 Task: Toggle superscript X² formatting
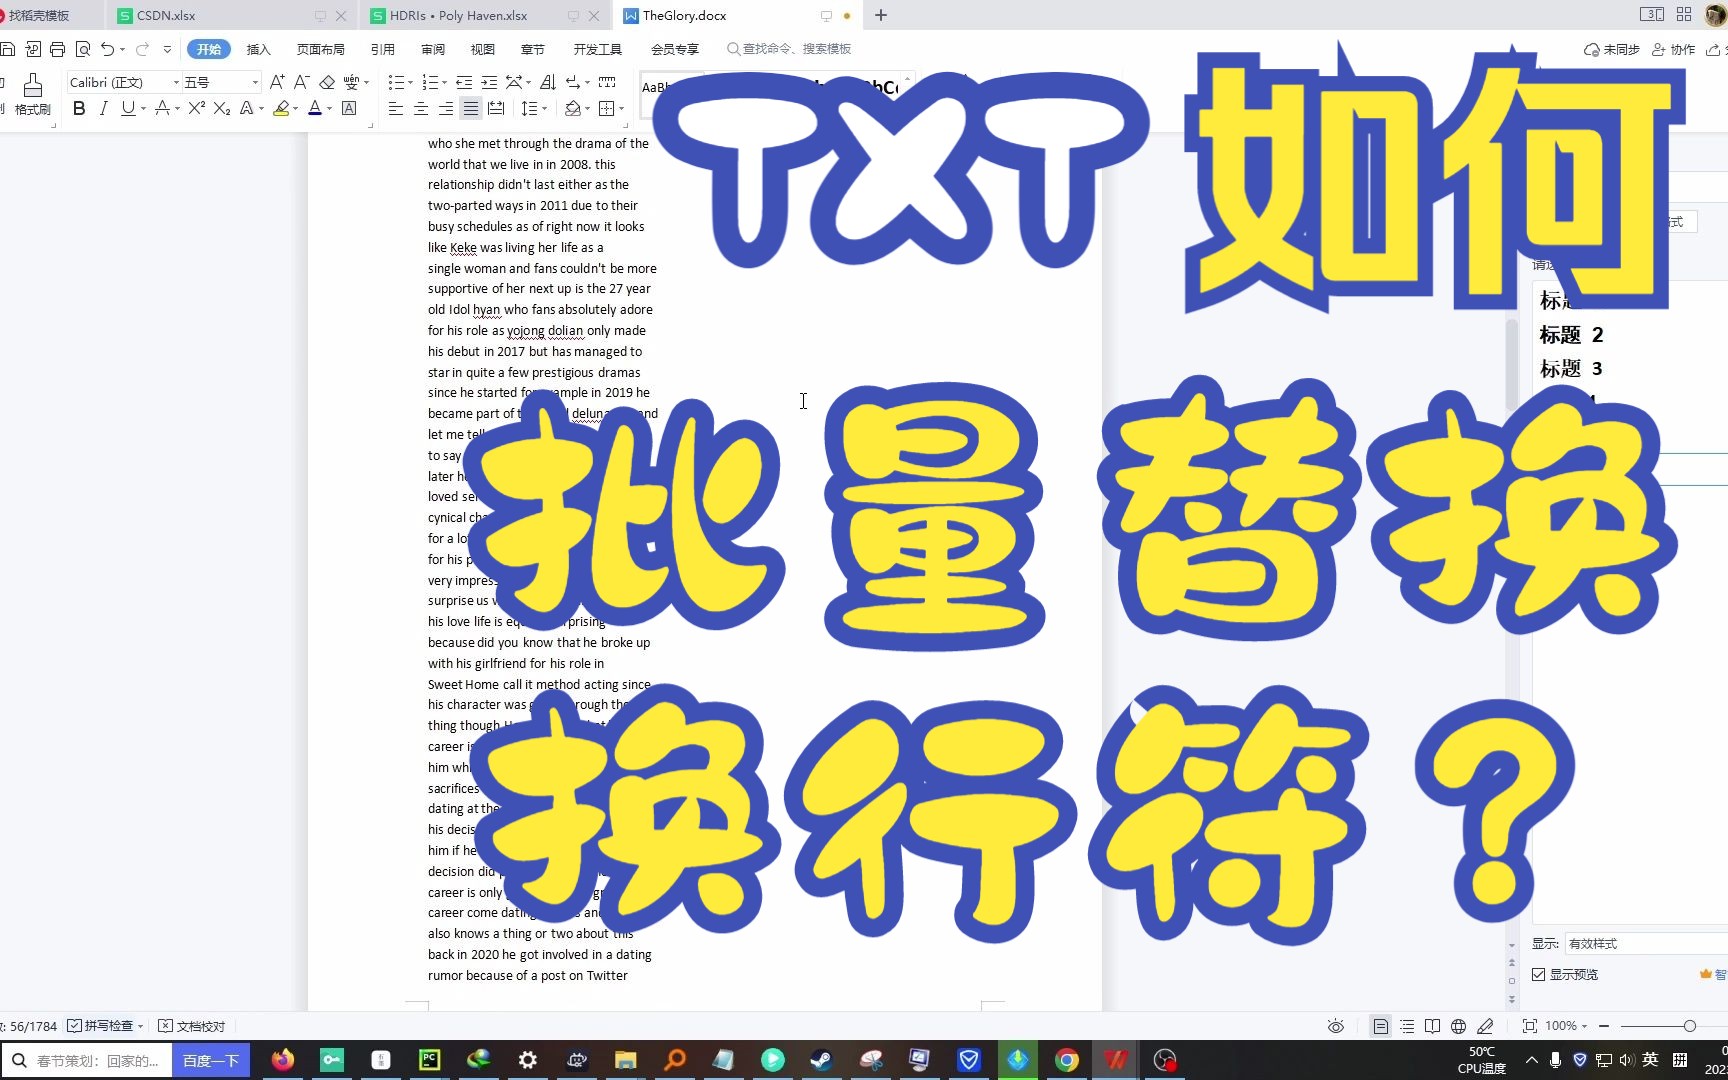197,108
